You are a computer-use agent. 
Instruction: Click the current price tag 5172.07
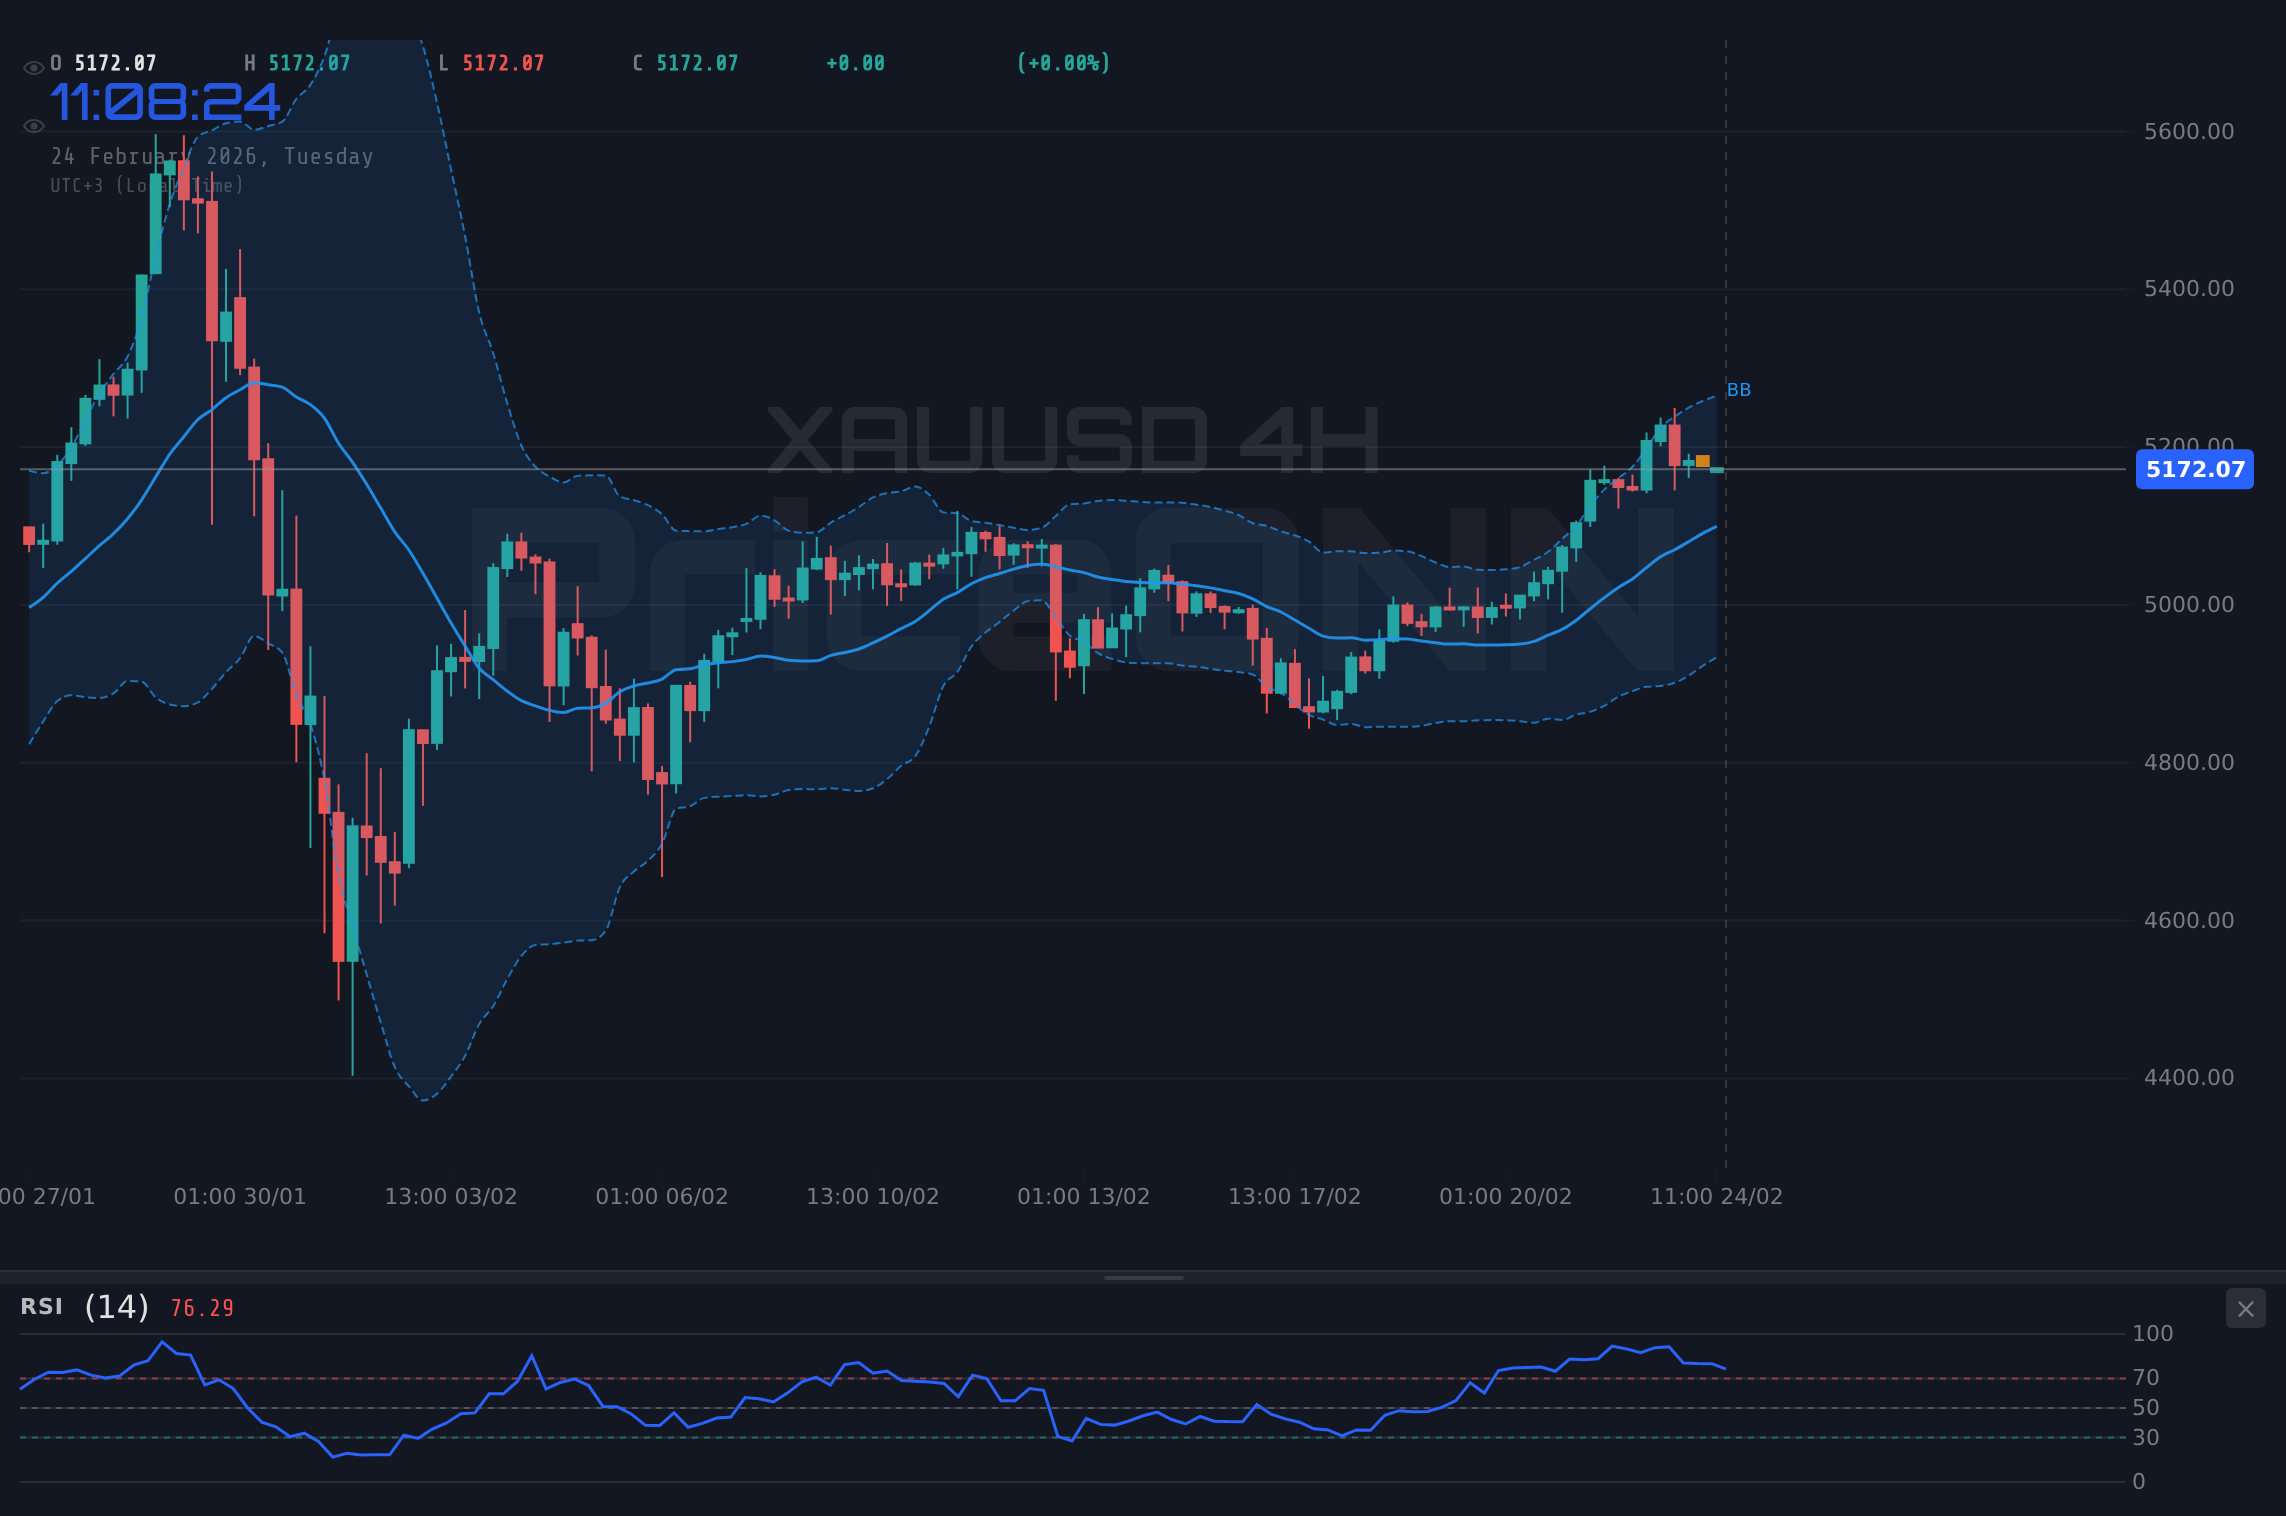(2195, 470)
